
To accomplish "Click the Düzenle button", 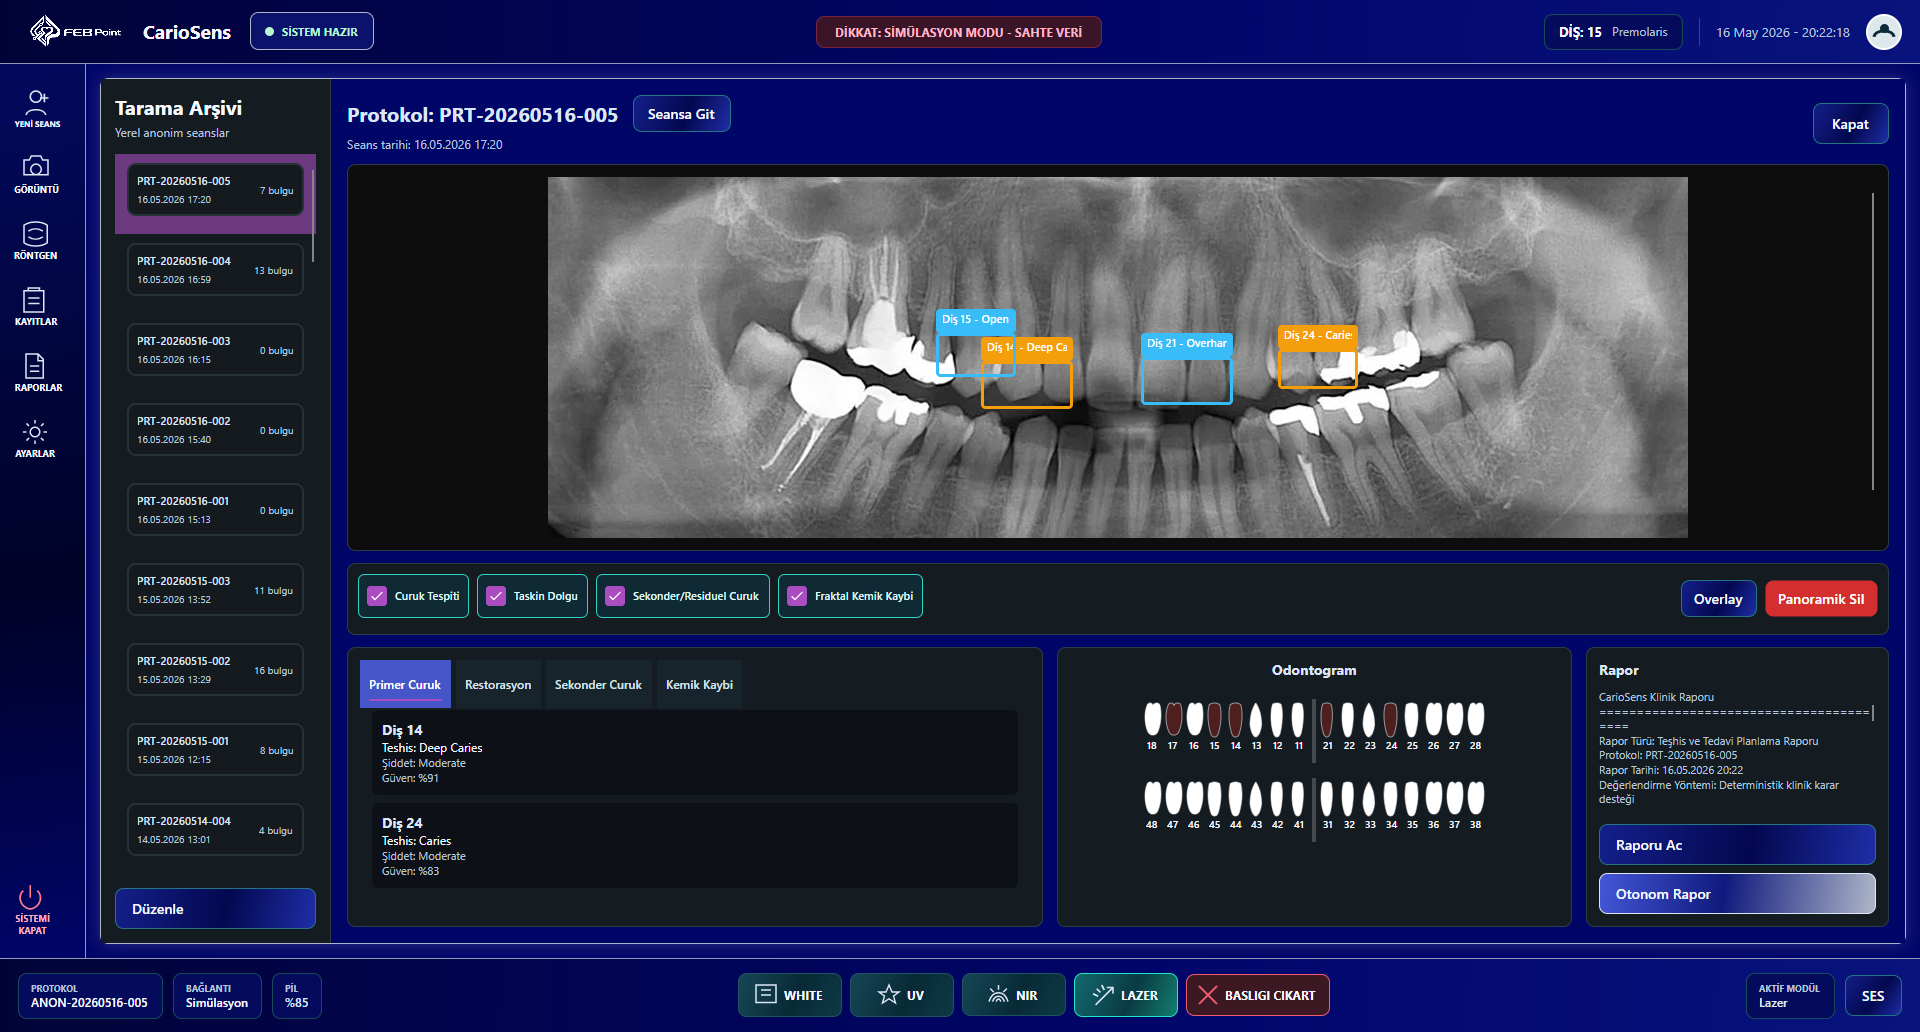I will click(215, 909).
